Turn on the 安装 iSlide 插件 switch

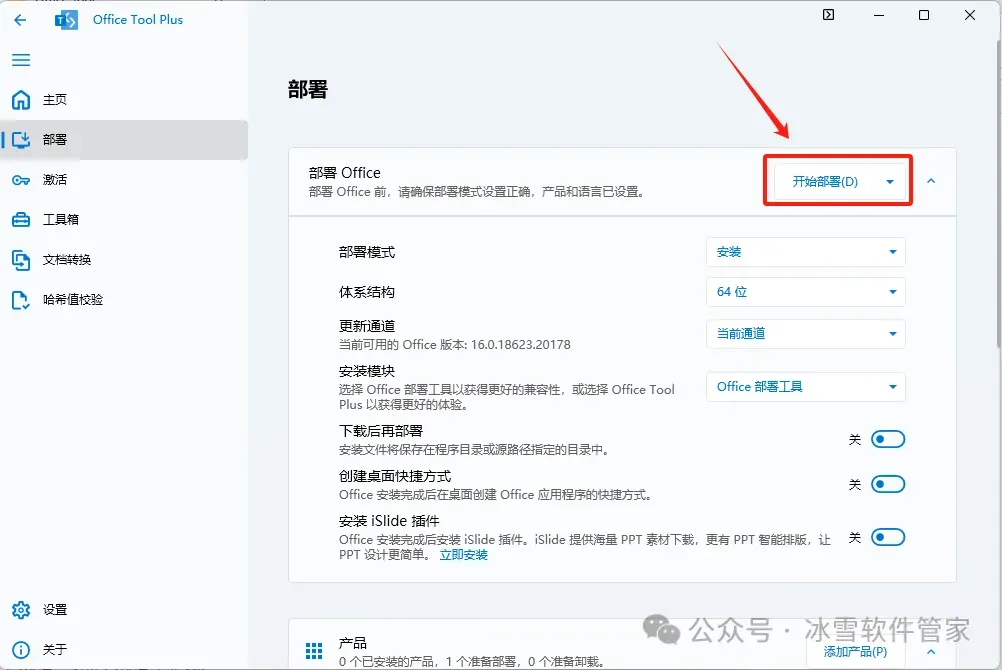pyautogui.click(x=888, y=537)
